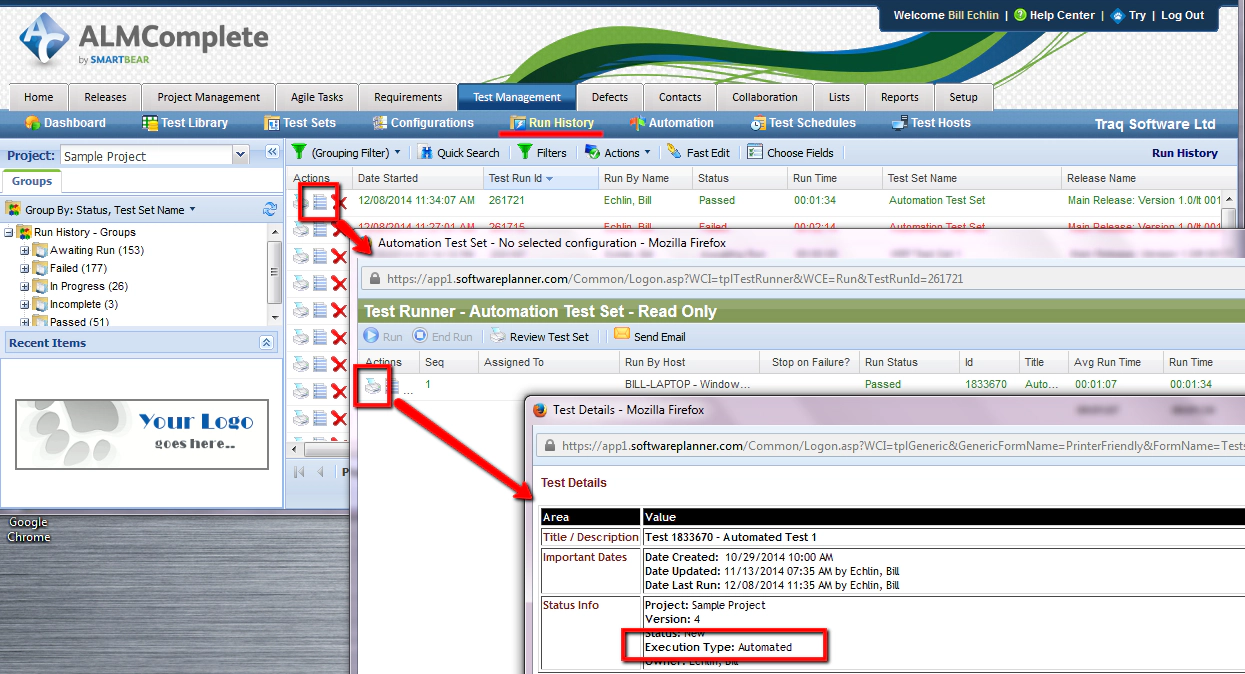Image resolution: width=1245 pixels, height=674 pixels.
Task: Click the Quick Search binoculars icon
Action: [426, 153]
